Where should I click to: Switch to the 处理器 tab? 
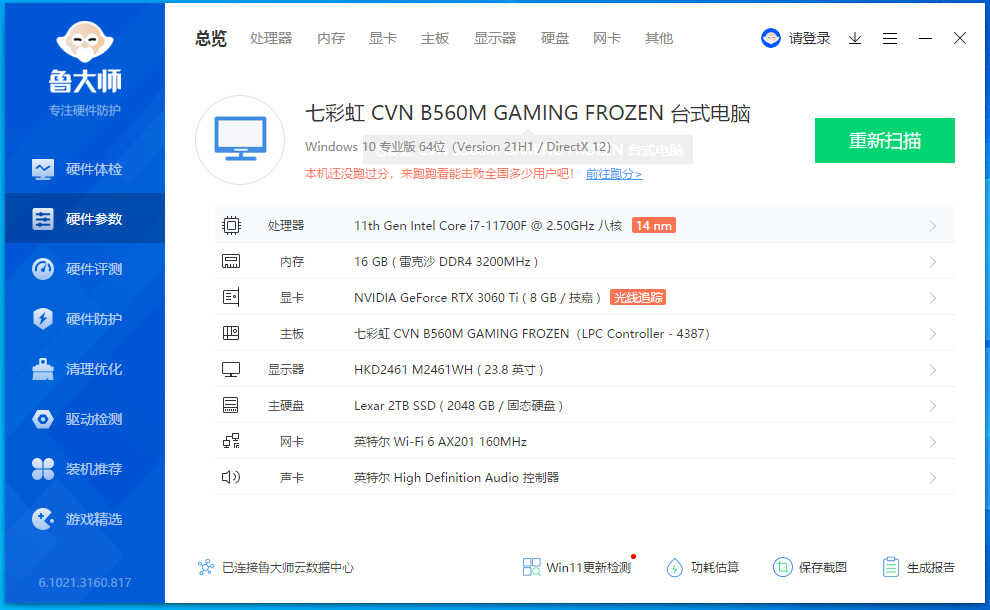click(271, 39)
